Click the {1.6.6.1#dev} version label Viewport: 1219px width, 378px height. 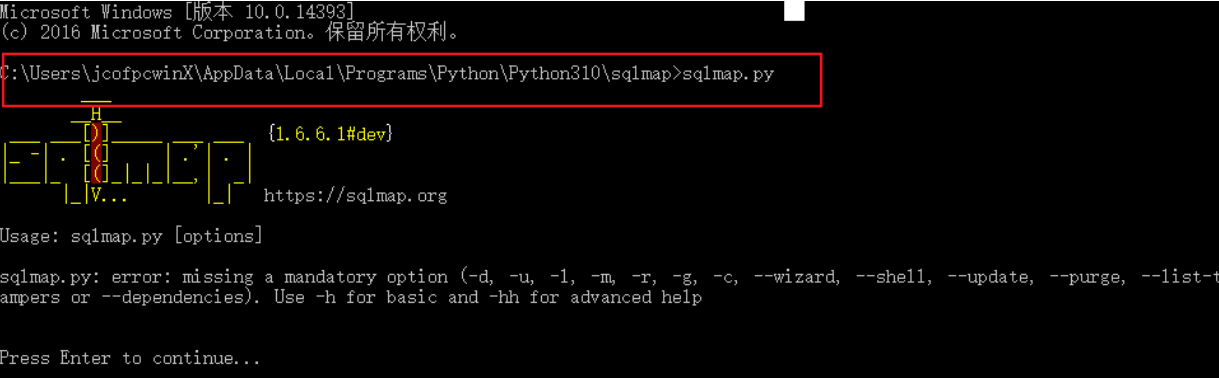point(331,133)
